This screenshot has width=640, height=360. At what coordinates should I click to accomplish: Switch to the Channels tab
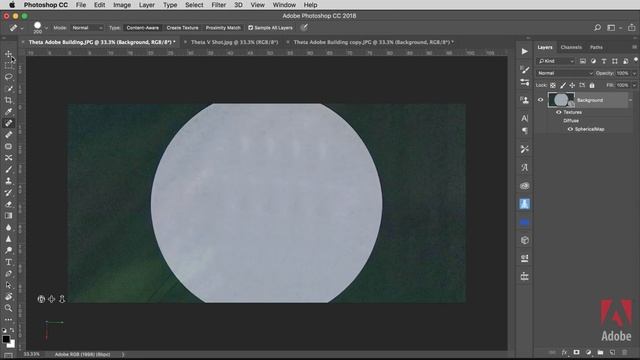(x=571, y=47)
